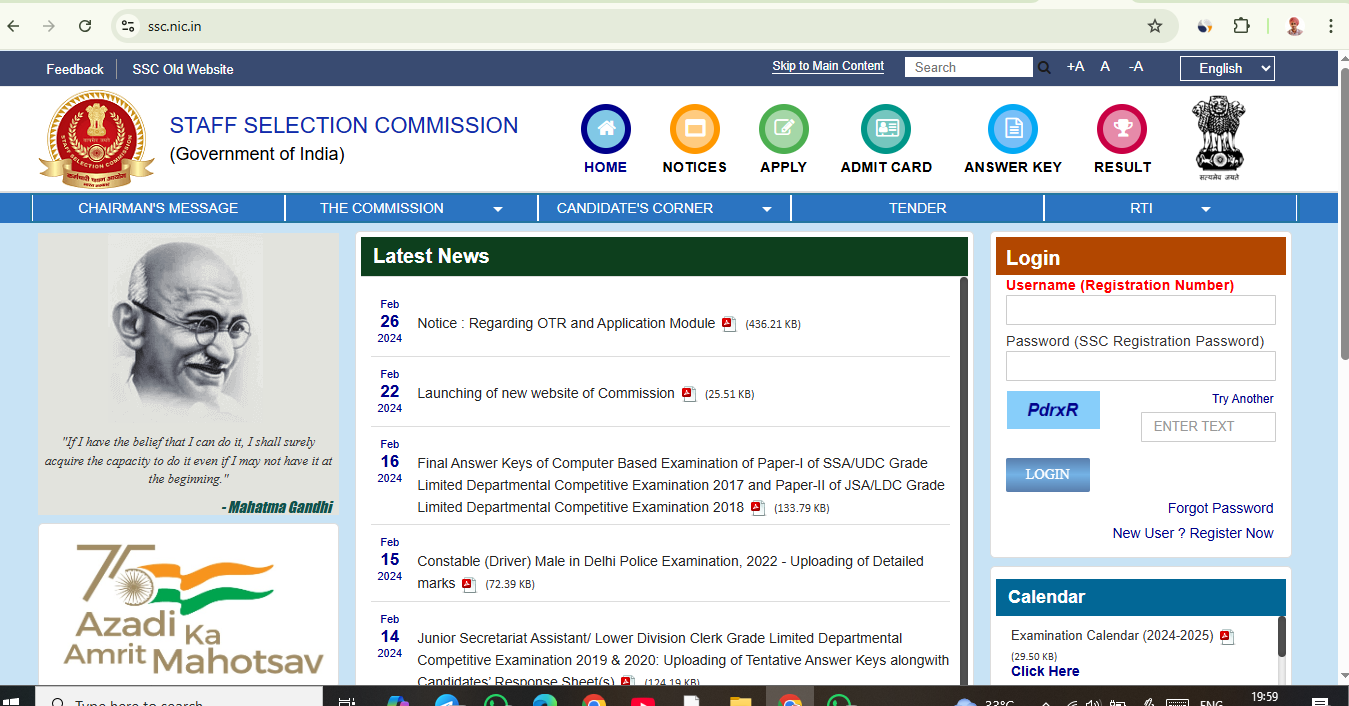Open PDF icon for OTR notice
Viewport: 1349px width, 706px height.
point(729,324)
